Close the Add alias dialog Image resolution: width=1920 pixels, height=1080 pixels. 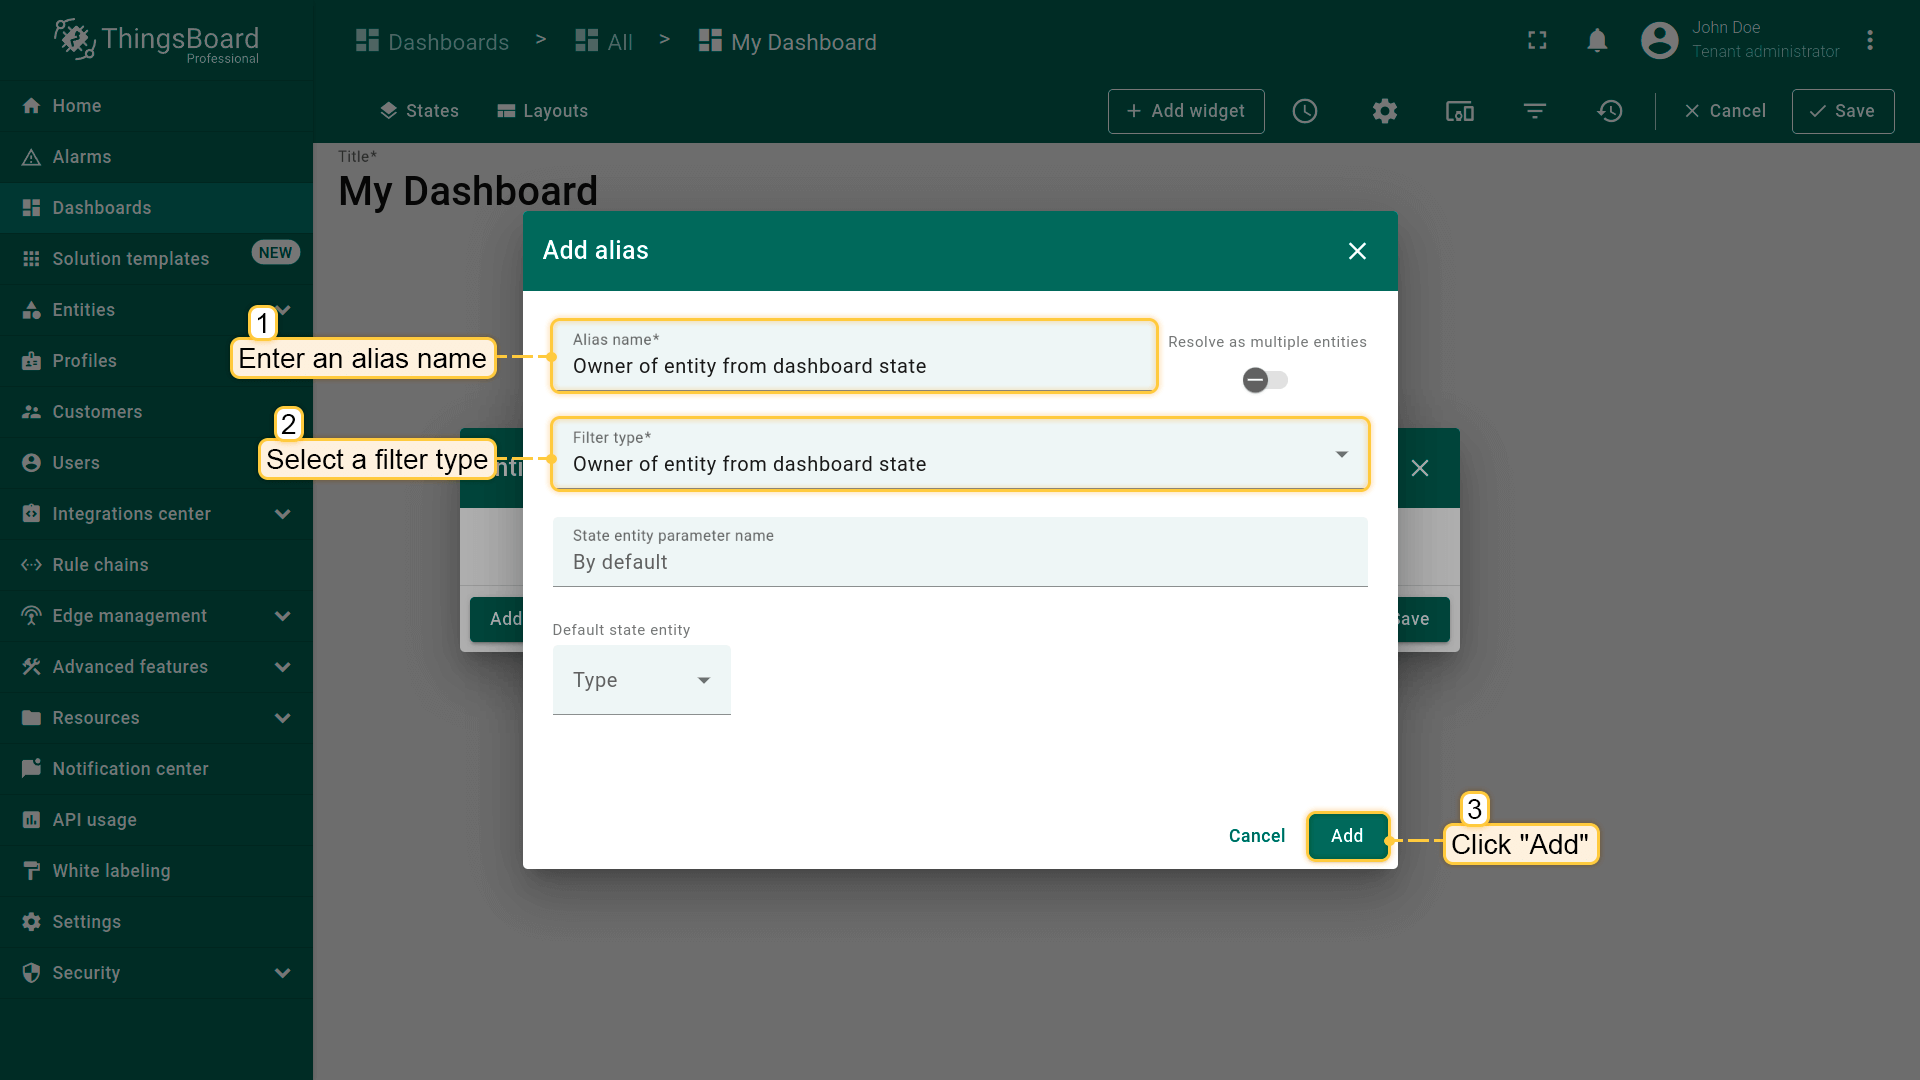tap(1356, 251)
